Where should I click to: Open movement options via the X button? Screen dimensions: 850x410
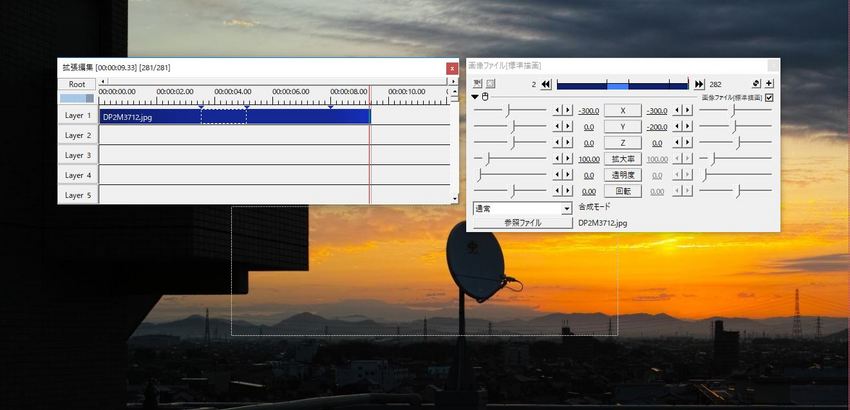623,111
